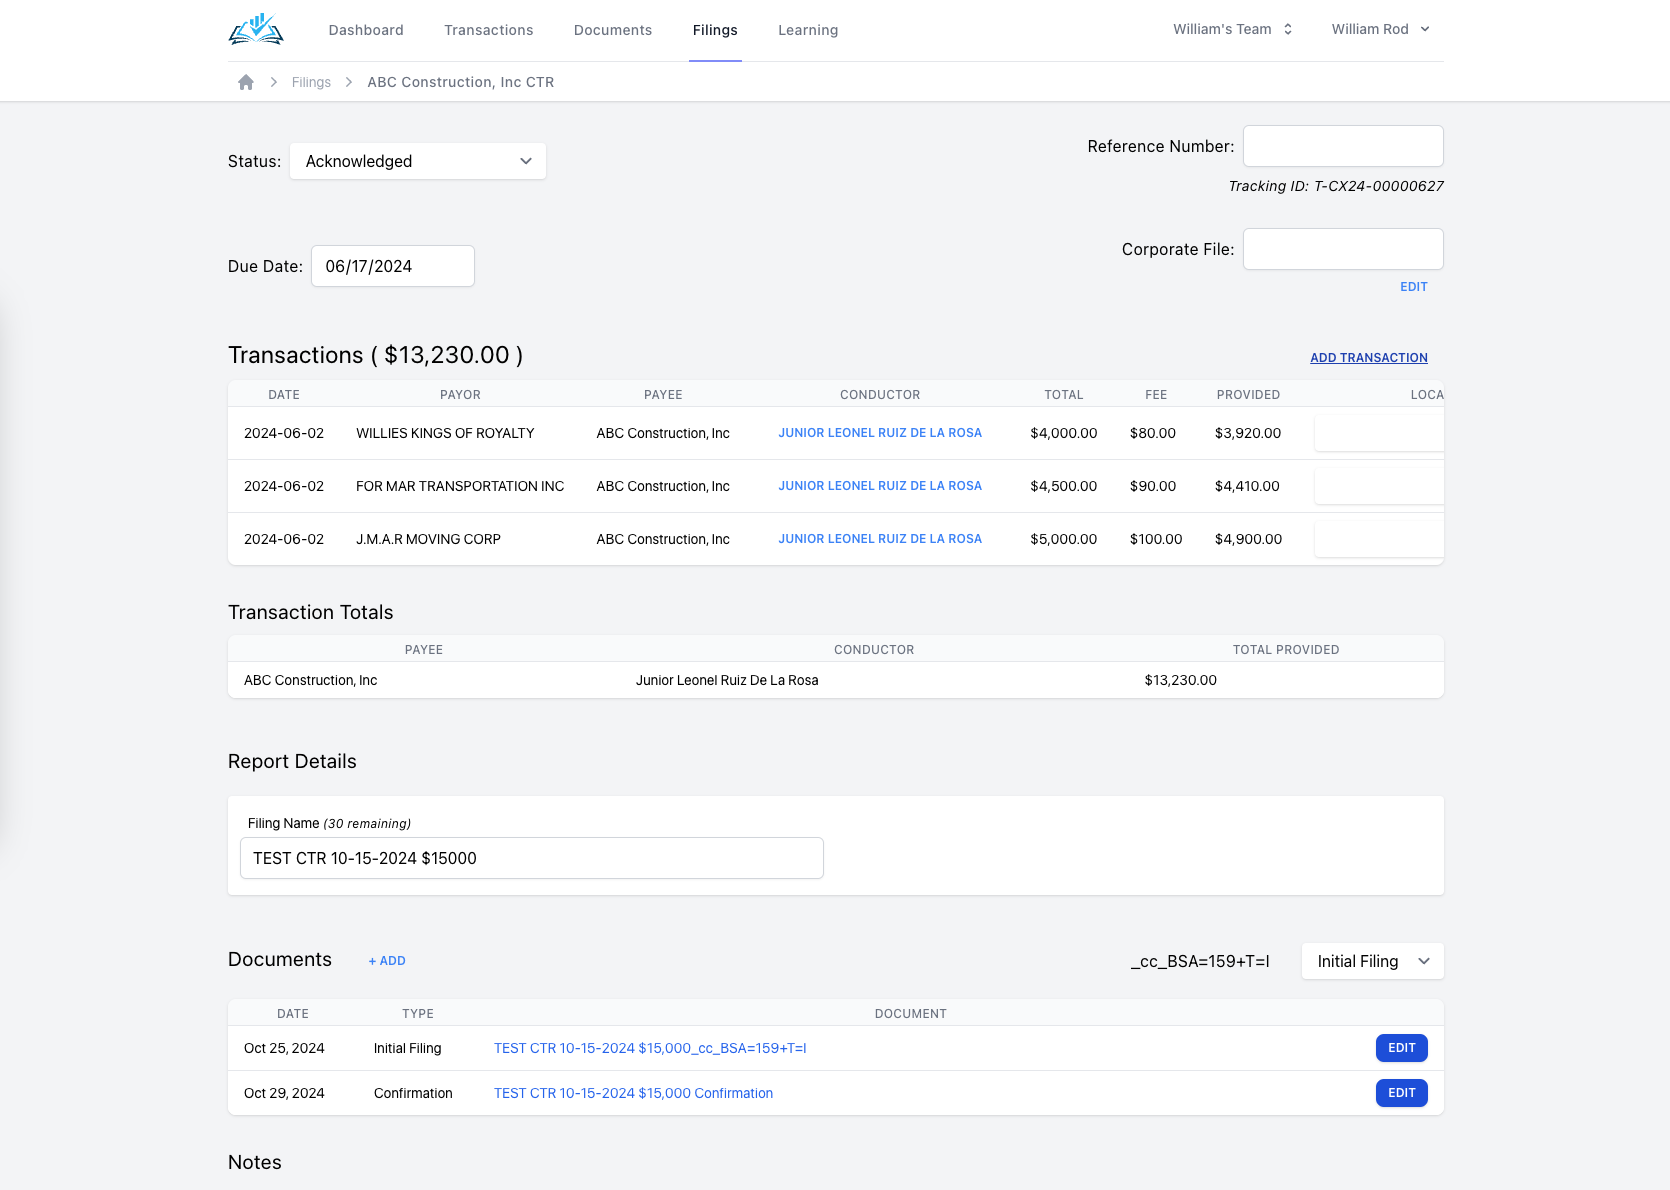
Task: Open conductor link in J.M.A.R MOVING CORP row
Action: pyautogui.click(x=880, y=539)
